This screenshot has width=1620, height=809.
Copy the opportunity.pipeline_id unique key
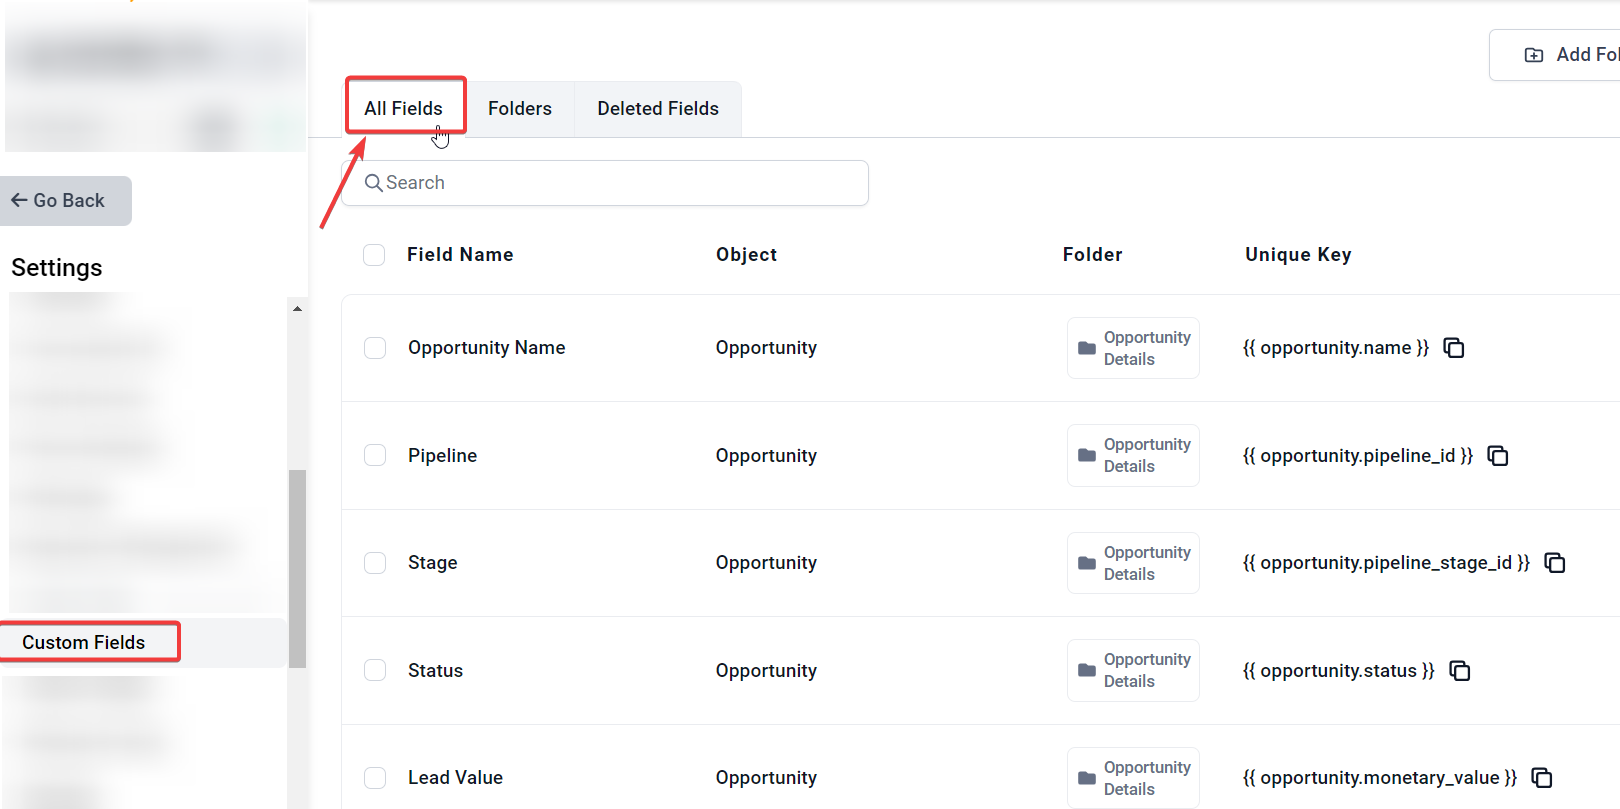click(1498, 456)
